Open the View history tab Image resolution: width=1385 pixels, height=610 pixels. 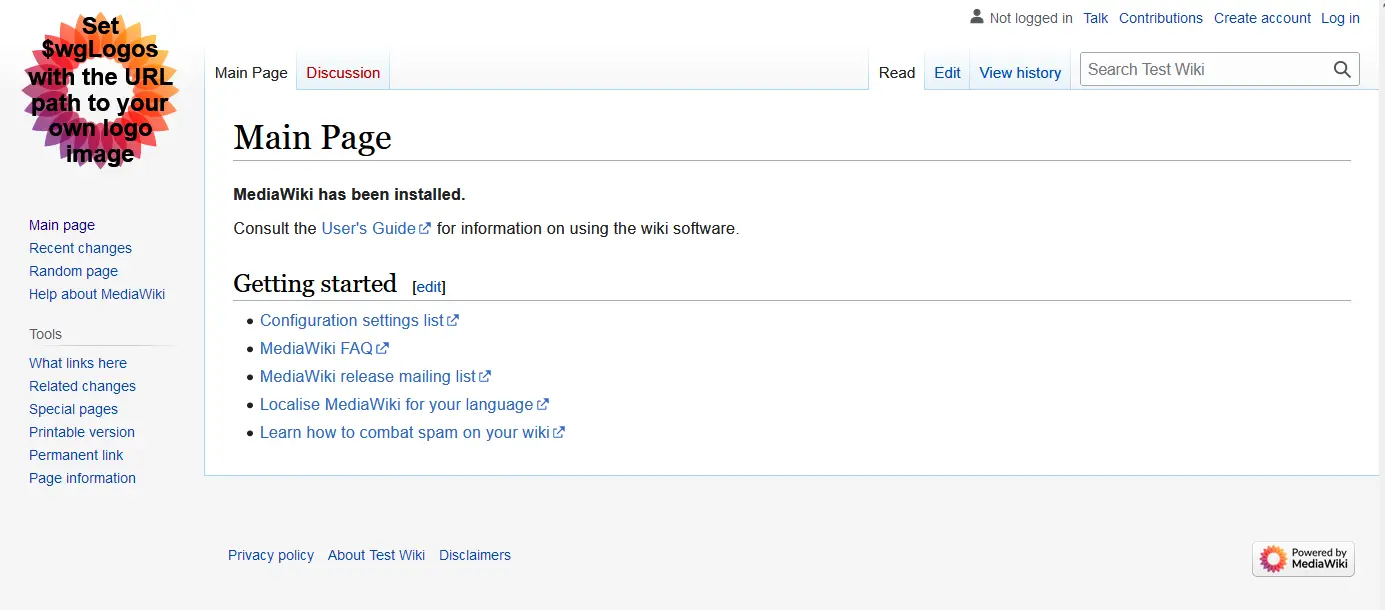(1020, 72)
